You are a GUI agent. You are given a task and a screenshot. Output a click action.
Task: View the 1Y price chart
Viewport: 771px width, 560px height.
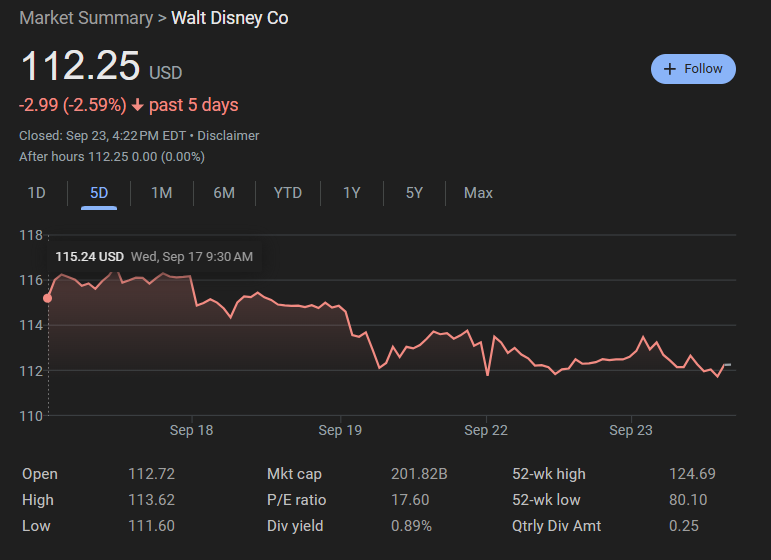pos(351,193)
